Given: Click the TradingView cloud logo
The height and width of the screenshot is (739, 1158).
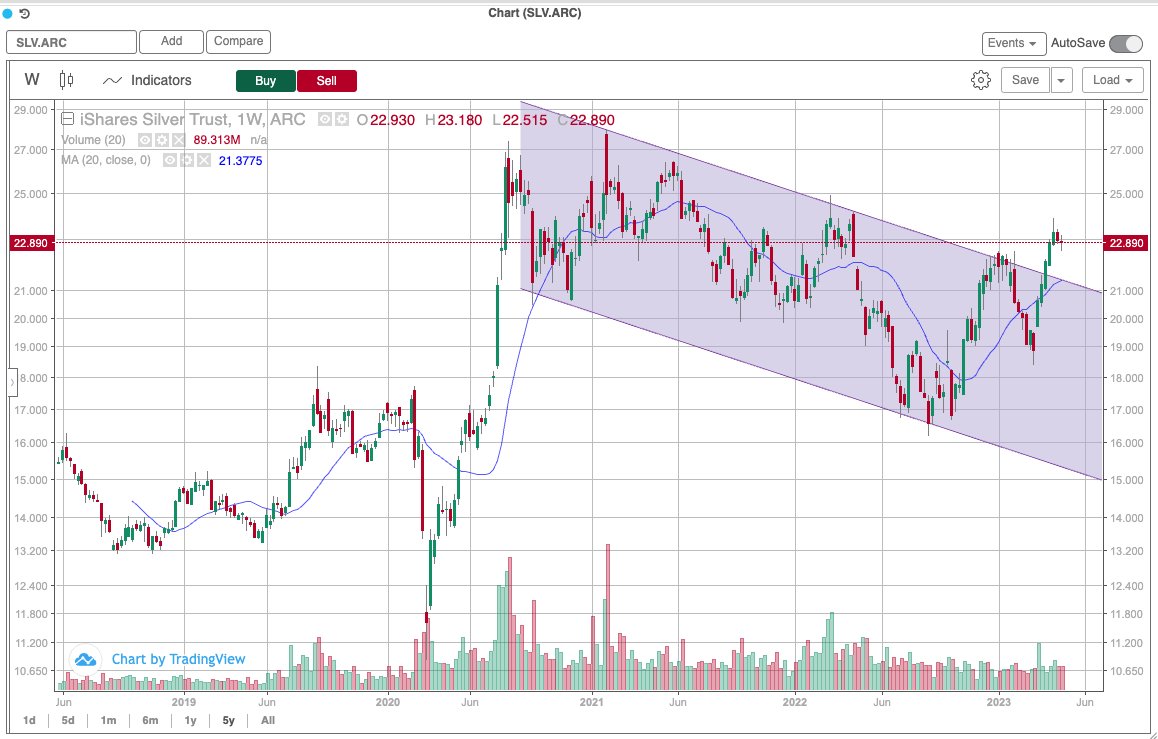Looking at the screenshot, I should [85, 659].
